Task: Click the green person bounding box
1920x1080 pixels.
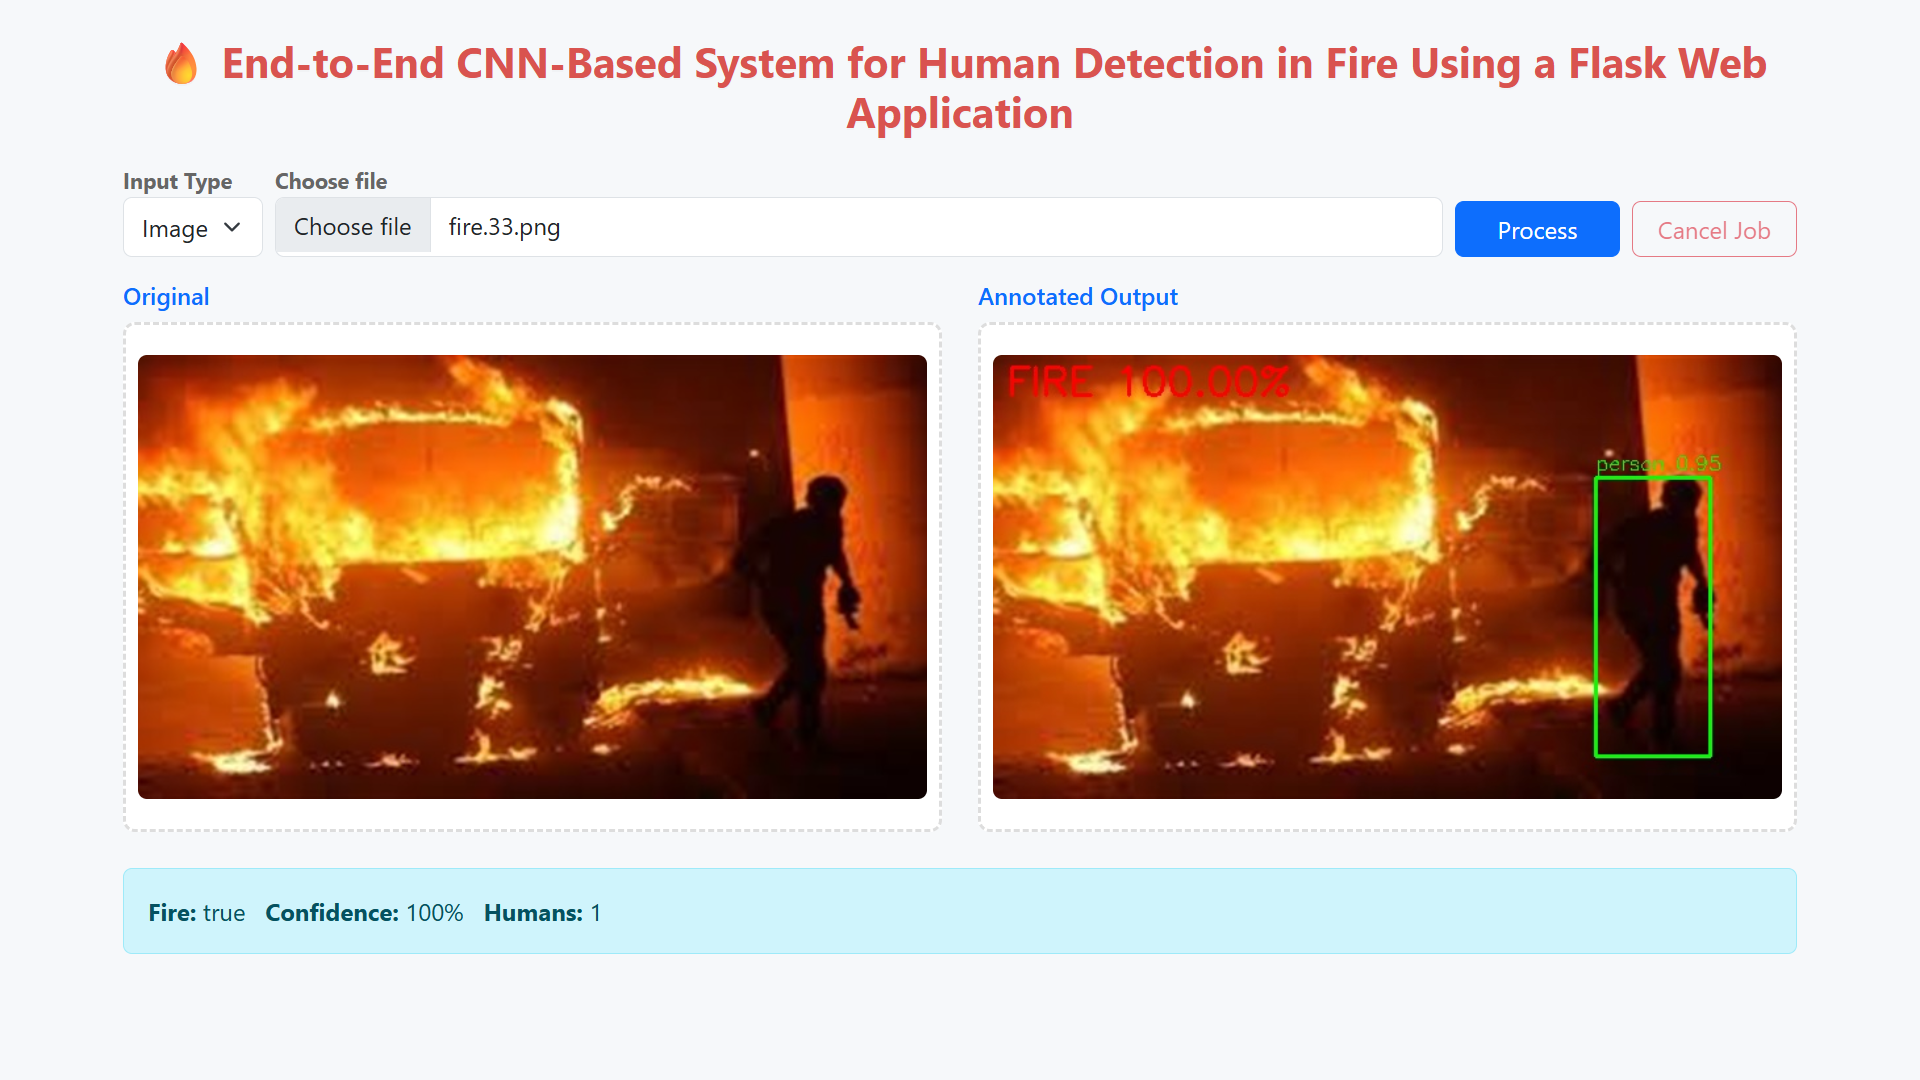Action: pos(1653,617)
